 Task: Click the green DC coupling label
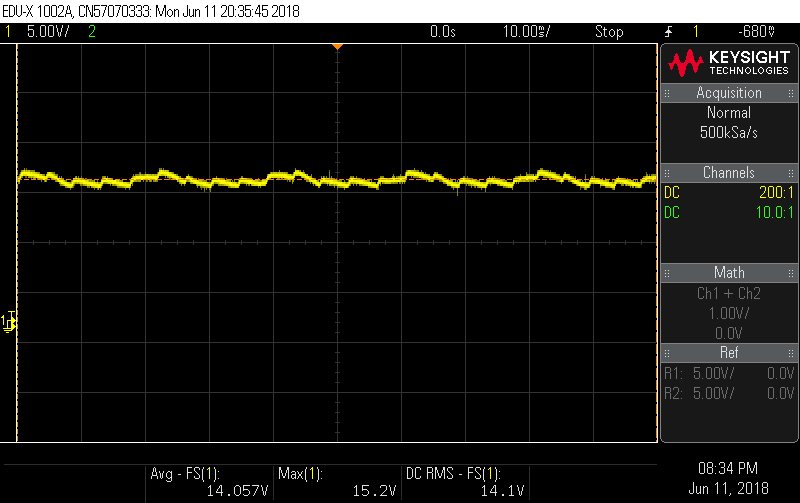pyautogui.click(x=672, y=212)
